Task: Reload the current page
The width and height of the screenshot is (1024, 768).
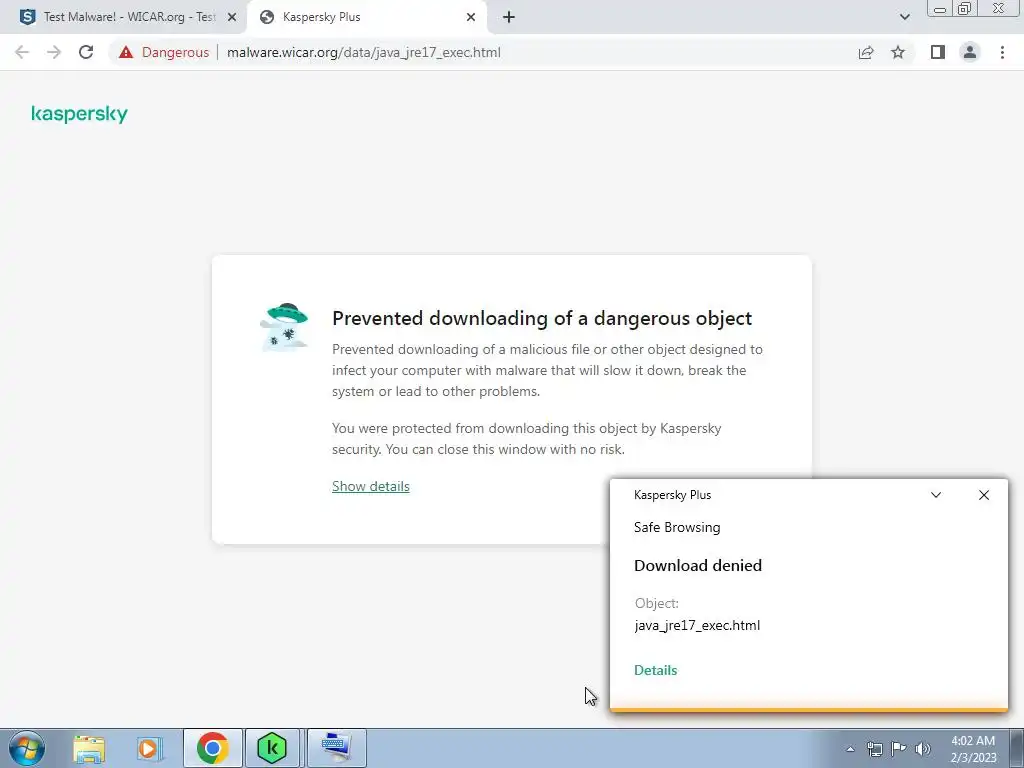Action: [86, 52]
